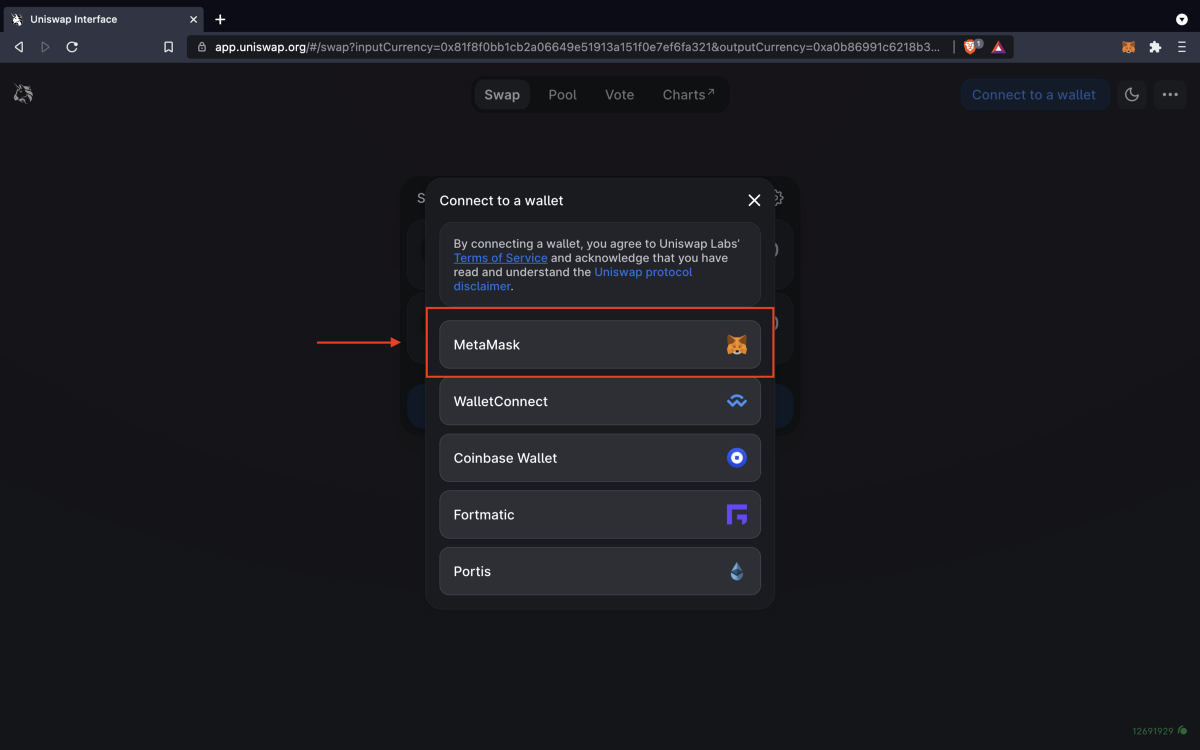Open the browser extensions puzzle icon

[1155, 47]
